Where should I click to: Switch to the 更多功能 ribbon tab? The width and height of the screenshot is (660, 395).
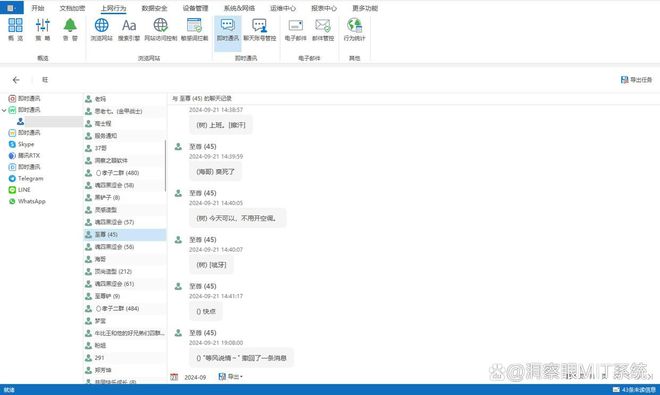coord(365,8)
